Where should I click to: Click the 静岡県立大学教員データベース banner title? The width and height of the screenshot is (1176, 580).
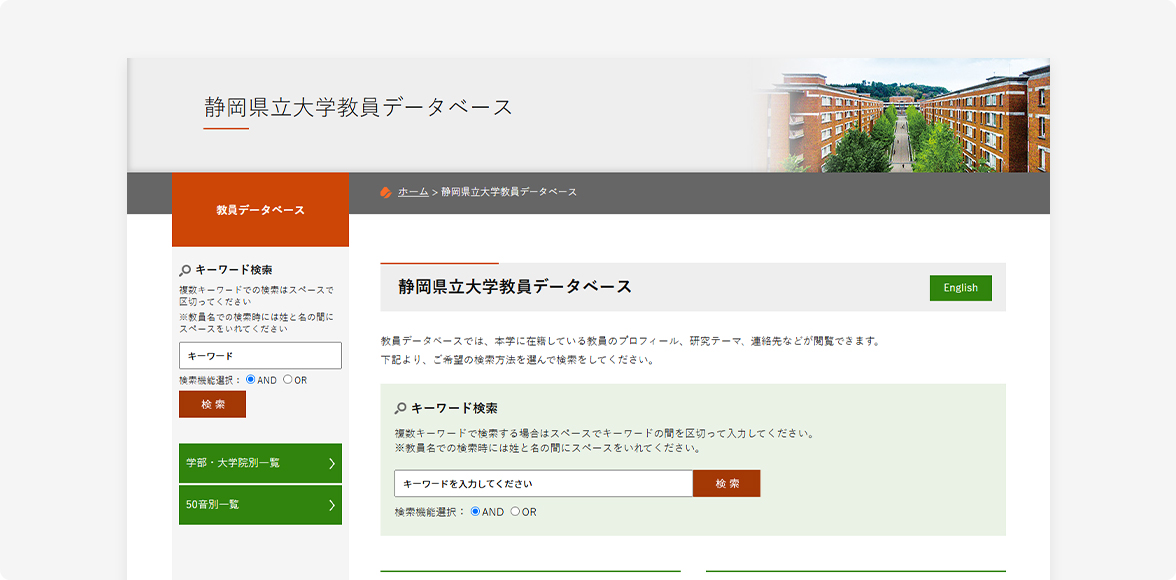tap(358, 107)
